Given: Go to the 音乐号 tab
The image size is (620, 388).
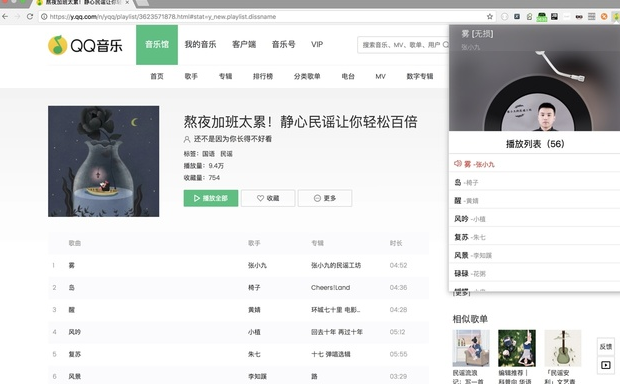Looking at the screenshot, I should click(284, 44).
